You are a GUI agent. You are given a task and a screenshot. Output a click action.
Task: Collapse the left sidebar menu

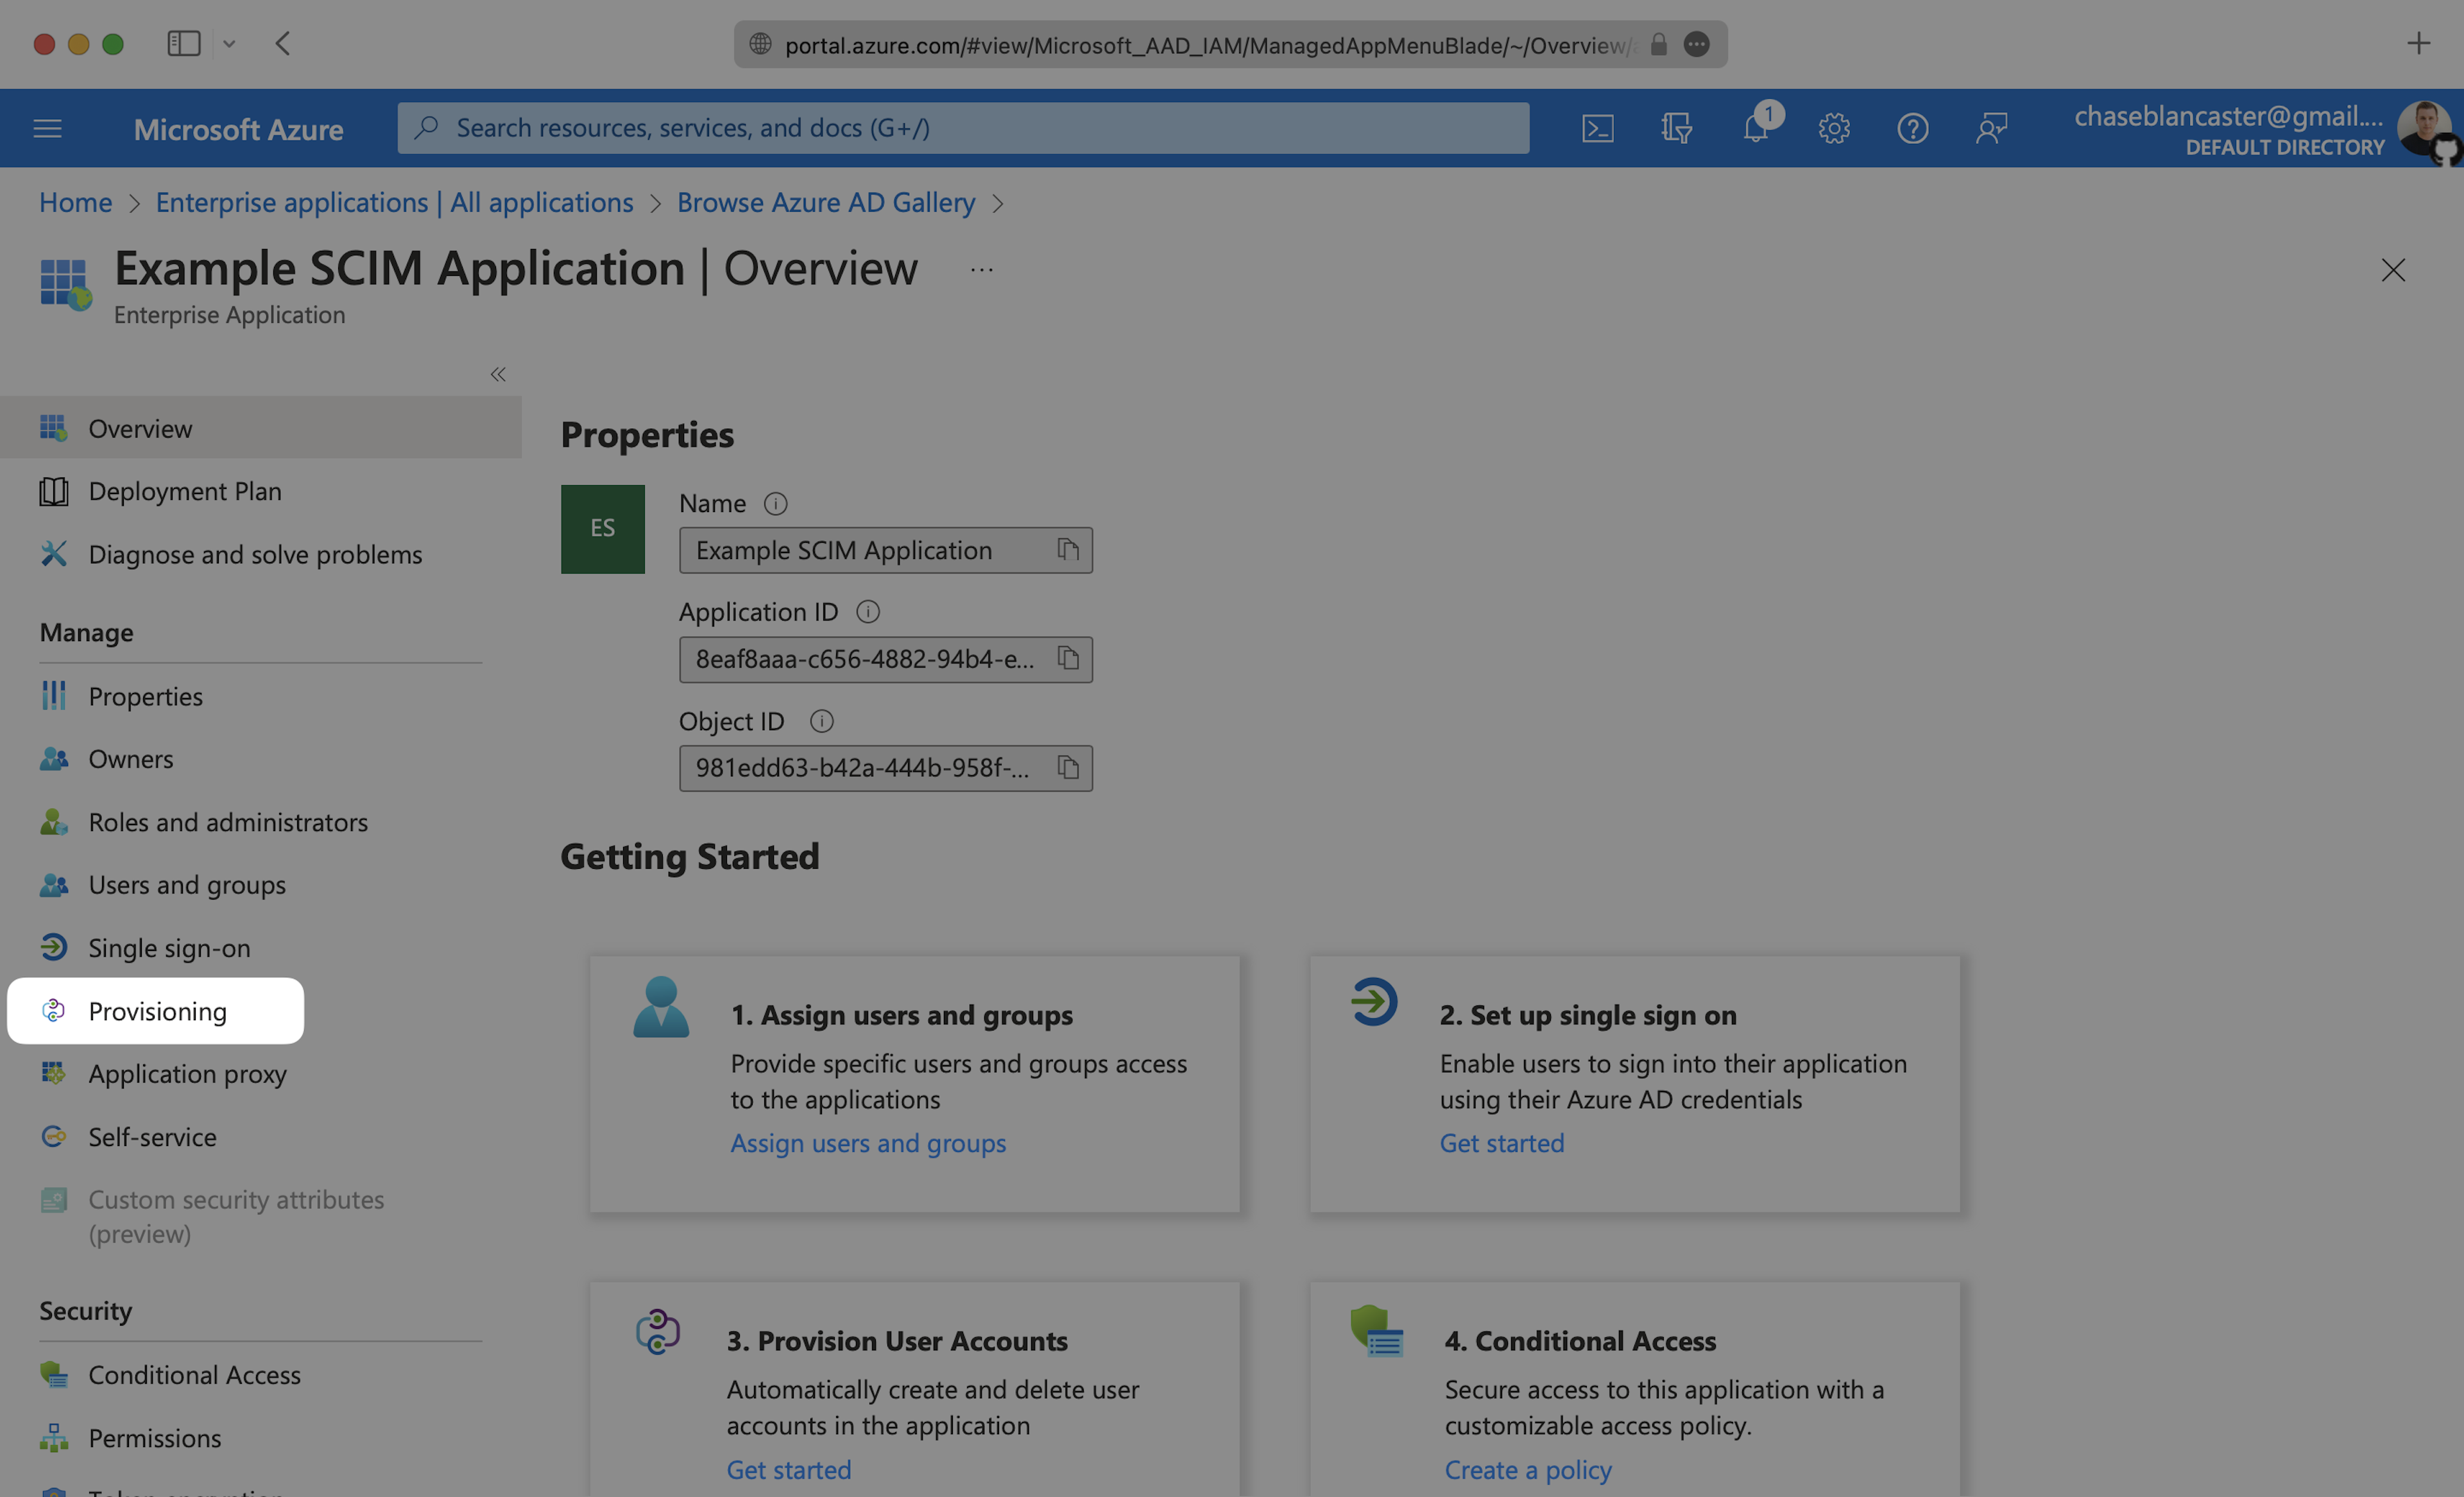498,374
